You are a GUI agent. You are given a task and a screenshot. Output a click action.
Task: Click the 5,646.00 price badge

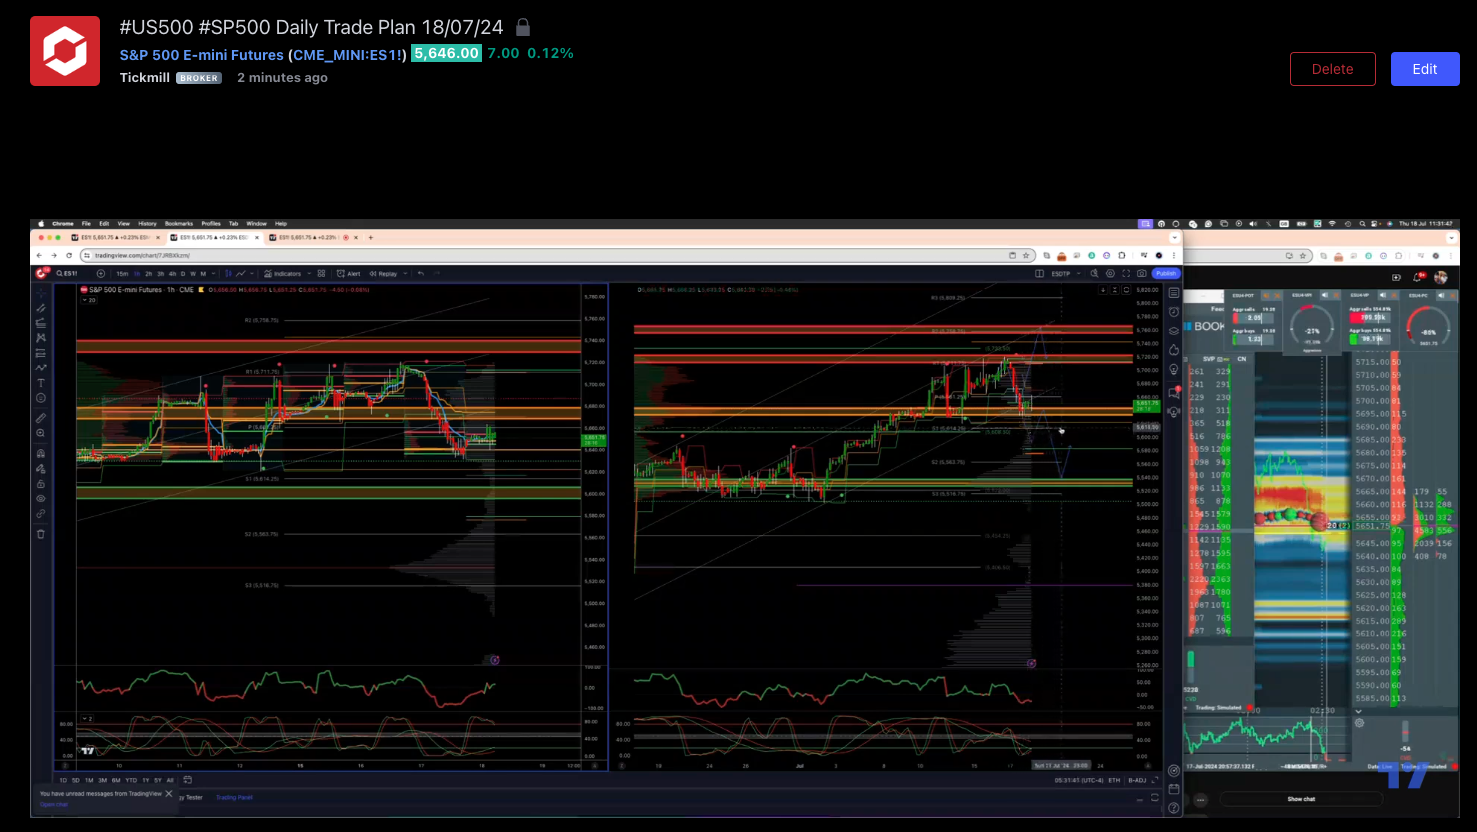[x=447, y=53]
